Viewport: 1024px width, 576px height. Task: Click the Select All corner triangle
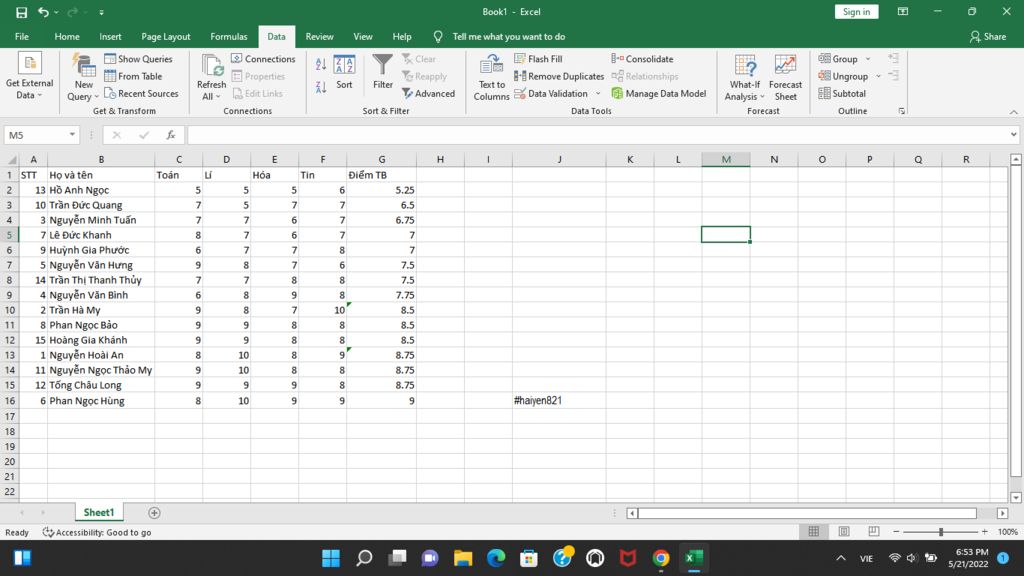[11, 159]
